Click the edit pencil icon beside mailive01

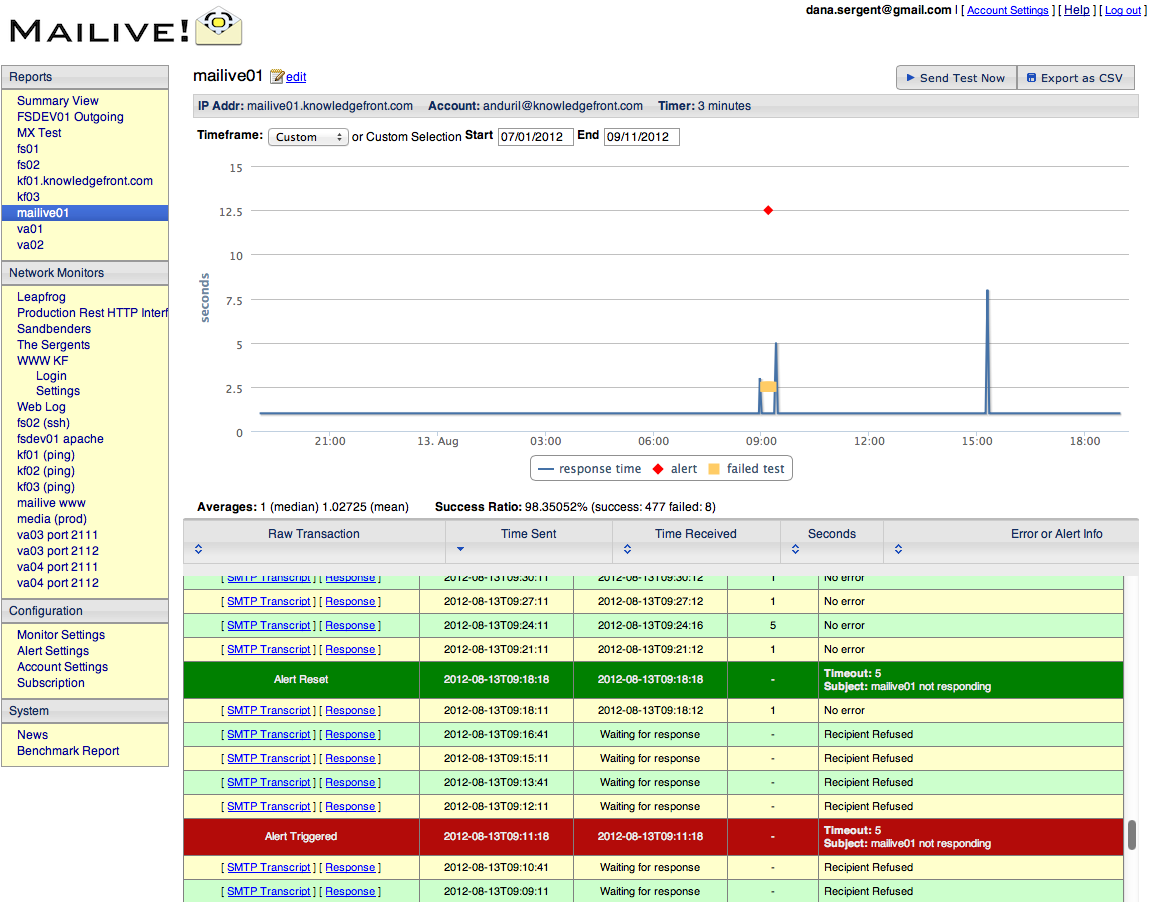pos(277,77)
